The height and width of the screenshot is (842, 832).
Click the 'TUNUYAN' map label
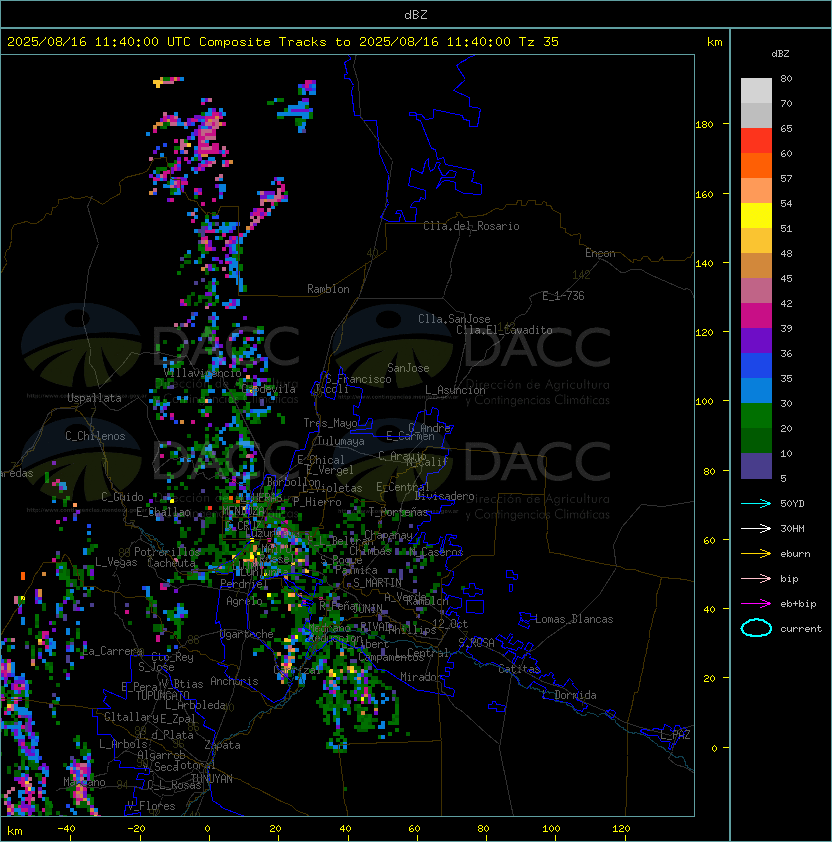click(x=212, y=779)
